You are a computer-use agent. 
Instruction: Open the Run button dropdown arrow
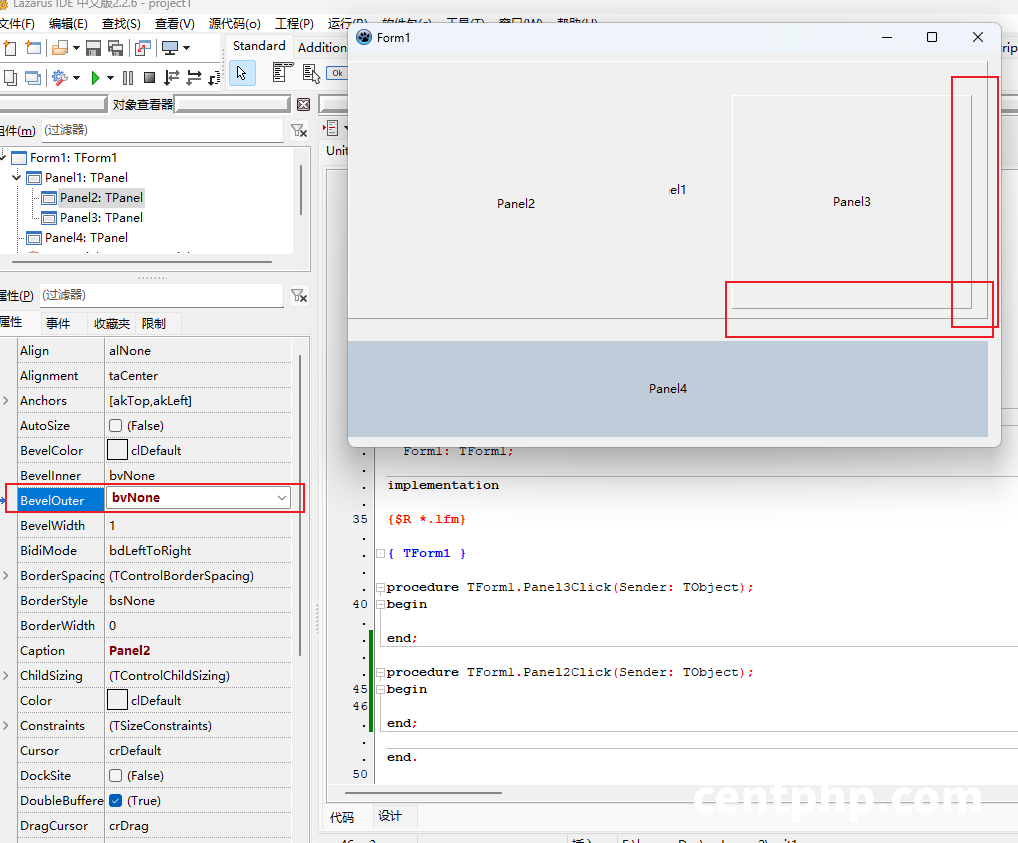pyautogui.click(x=110, y=78)
